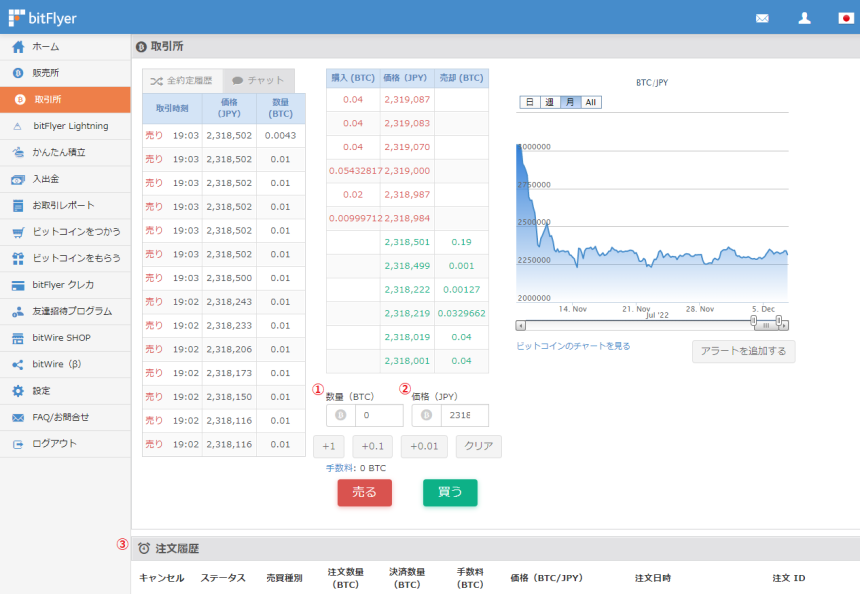Click the ask price 2,318,001 in order book
Viewport: 860px width, 594px height.
coord(407,361)
